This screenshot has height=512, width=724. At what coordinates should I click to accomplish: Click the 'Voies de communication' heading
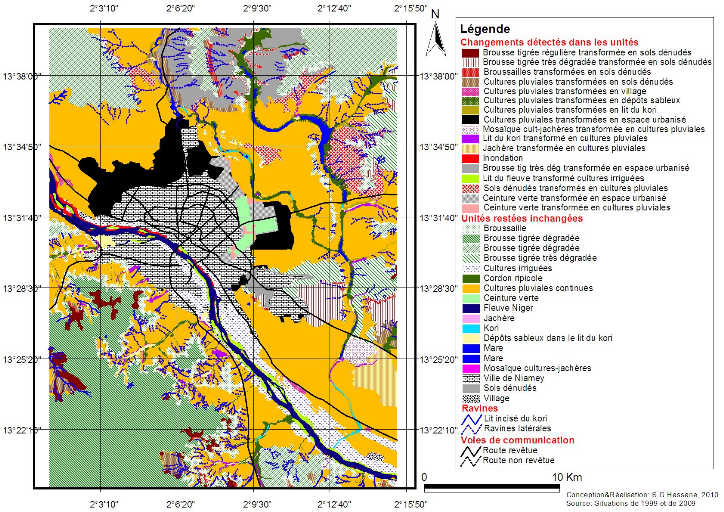pos(518,440)
